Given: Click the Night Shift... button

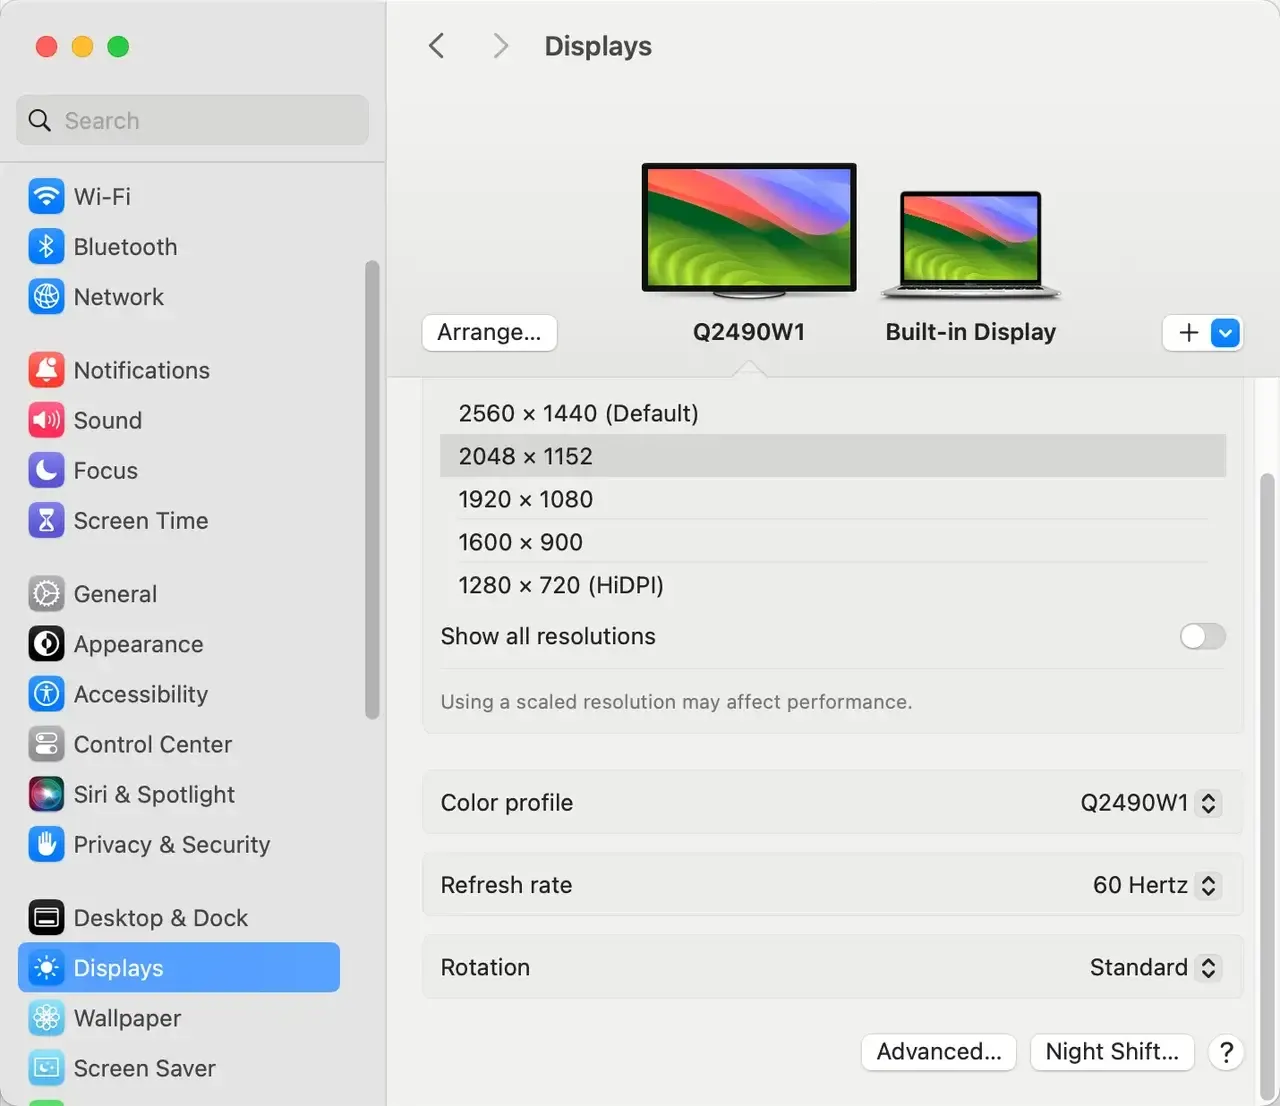Looking at the screenshot, I should pyautogui.click(x=1112, y=1052).
